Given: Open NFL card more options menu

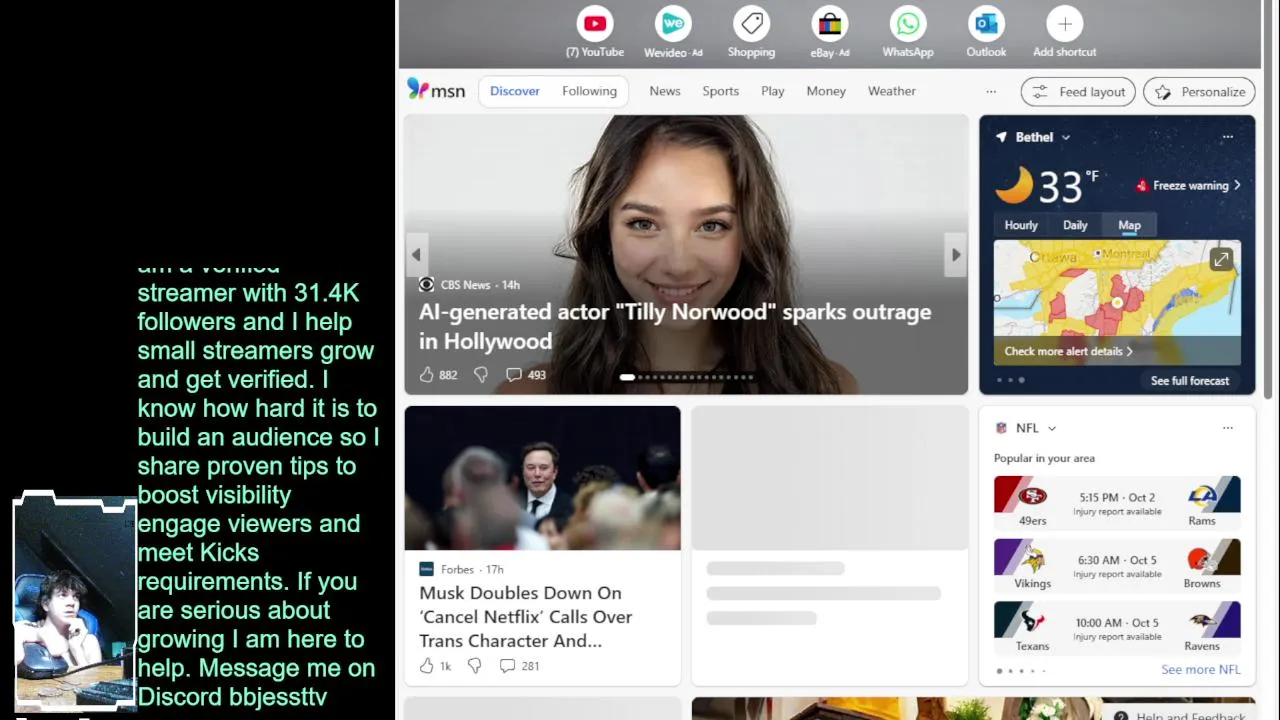Looking at the screenshot, I should tap(1228, 428).
